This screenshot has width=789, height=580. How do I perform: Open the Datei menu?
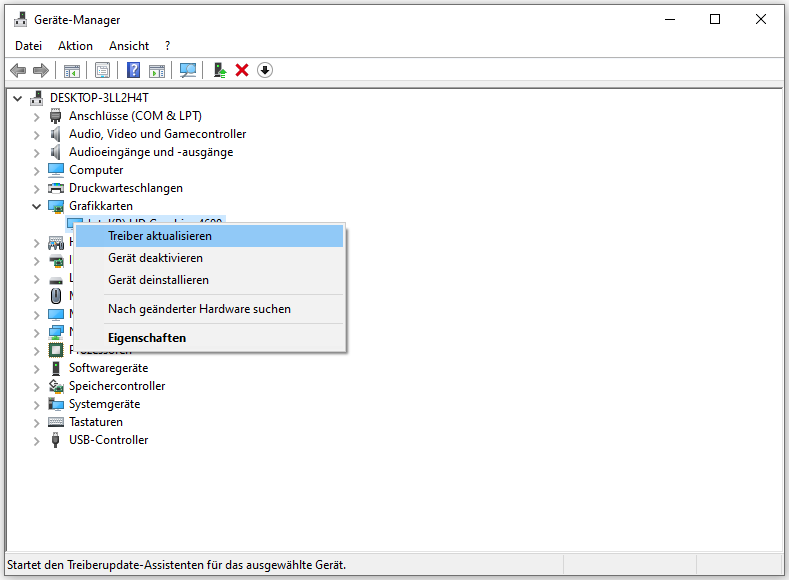pos(28,46)
